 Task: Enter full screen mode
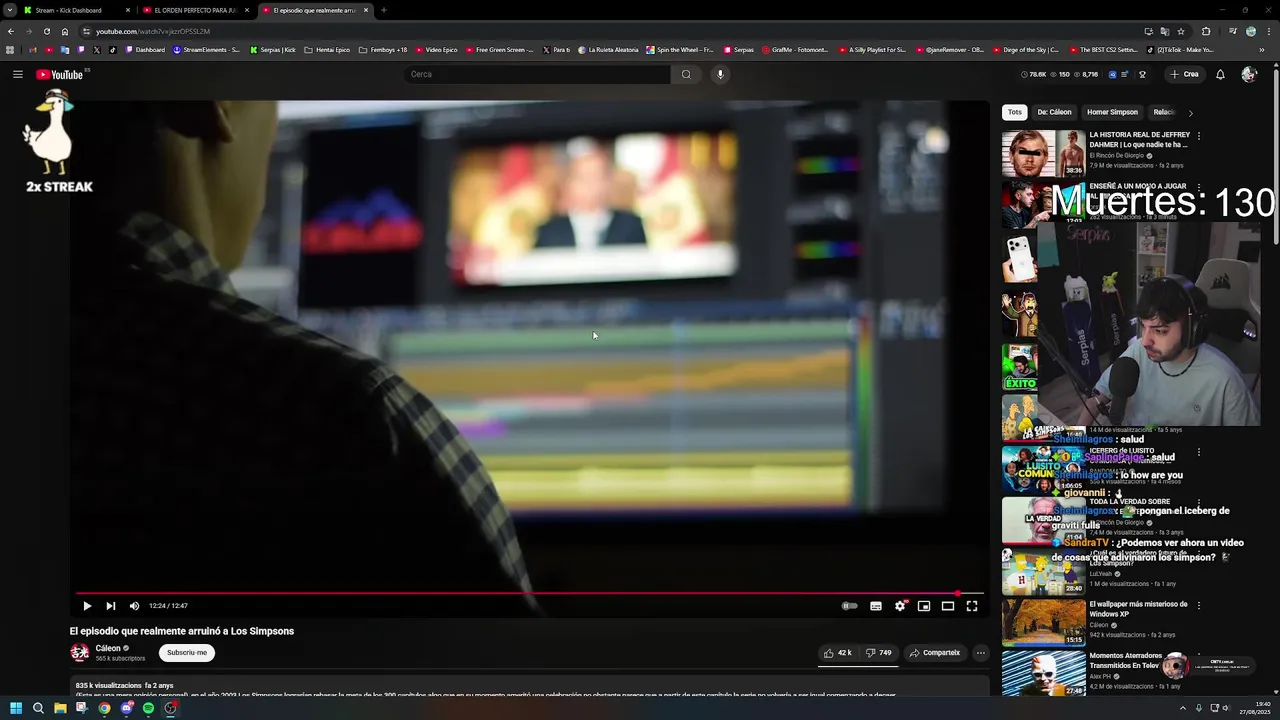coord(972,606)
